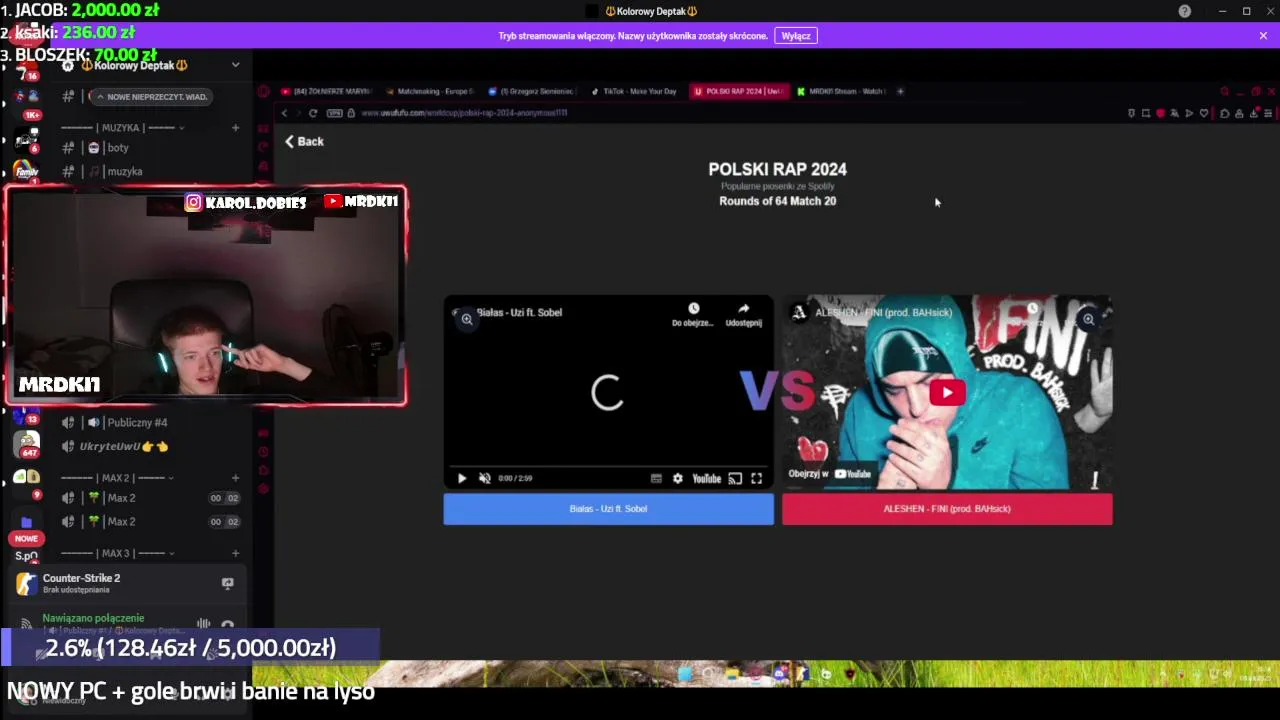Zoom the left video with magnifier icon
Image resolution: width=1280 pixels, height=720 pixels.
[467, 319]
